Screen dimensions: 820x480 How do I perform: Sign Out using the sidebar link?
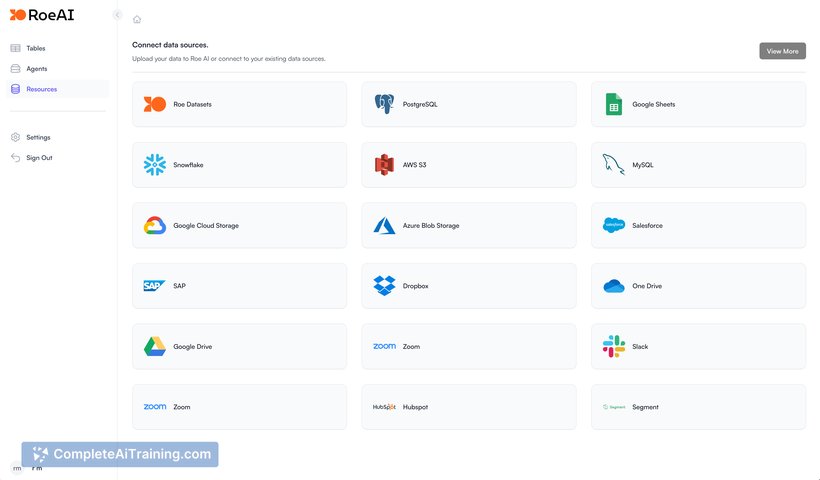[39, 157]
